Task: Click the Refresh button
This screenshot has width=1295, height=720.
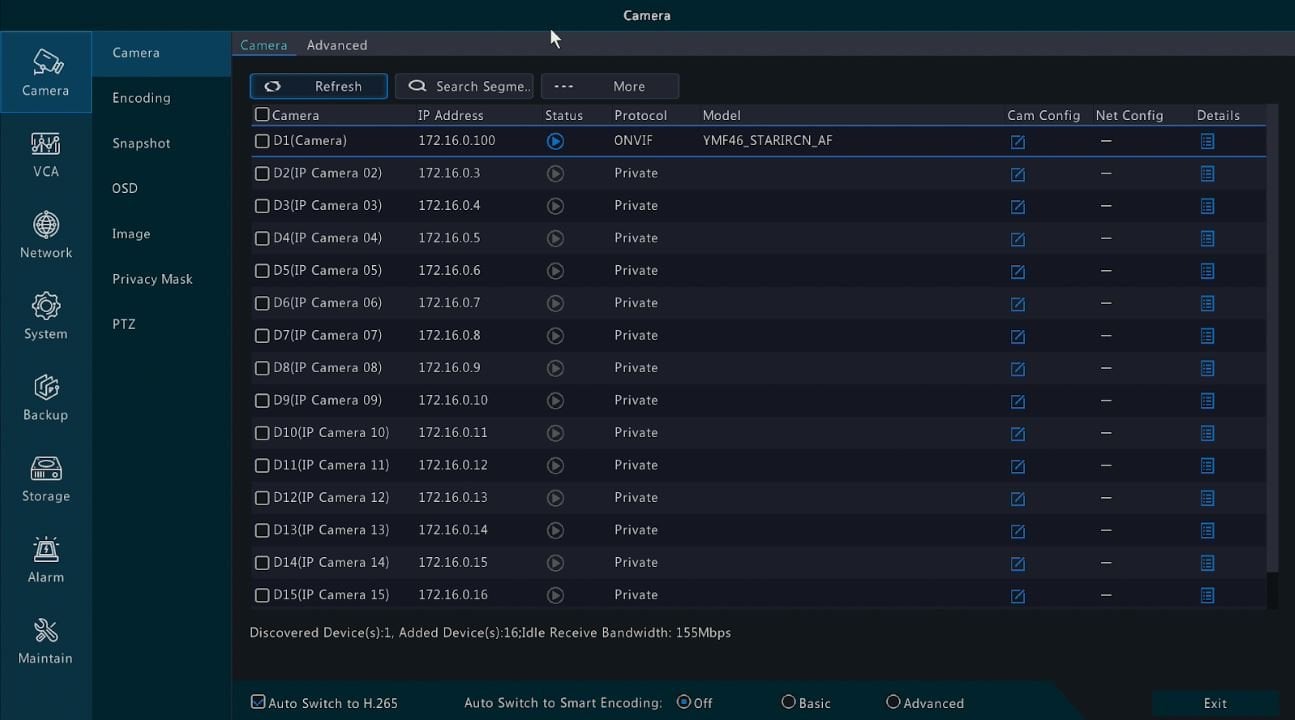Action: (319, 86)
